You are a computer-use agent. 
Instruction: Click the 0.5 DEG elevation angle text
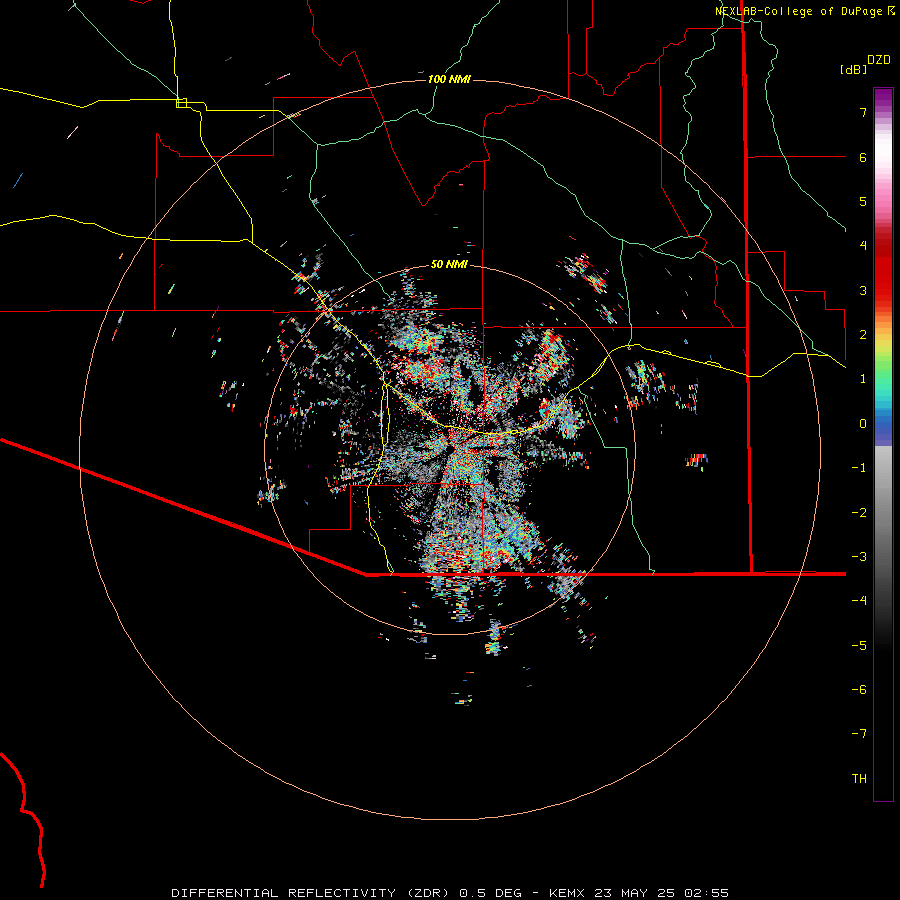(x=491, y=893)
